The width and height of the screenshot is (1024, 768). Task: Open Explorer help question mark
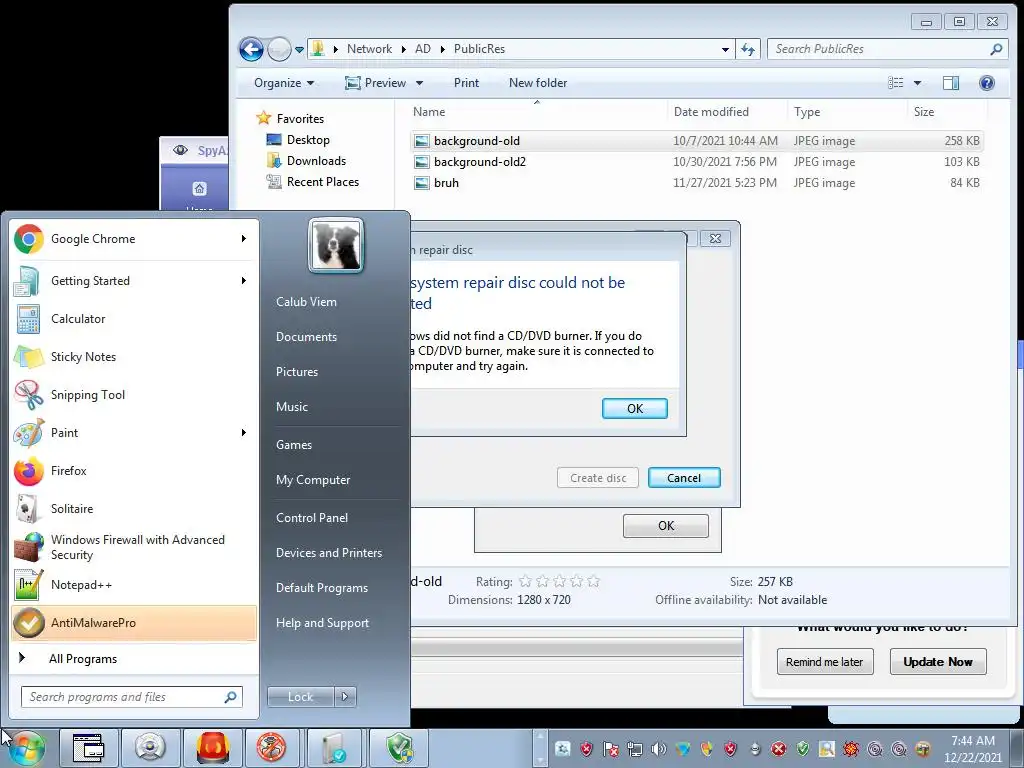point(987,83)
